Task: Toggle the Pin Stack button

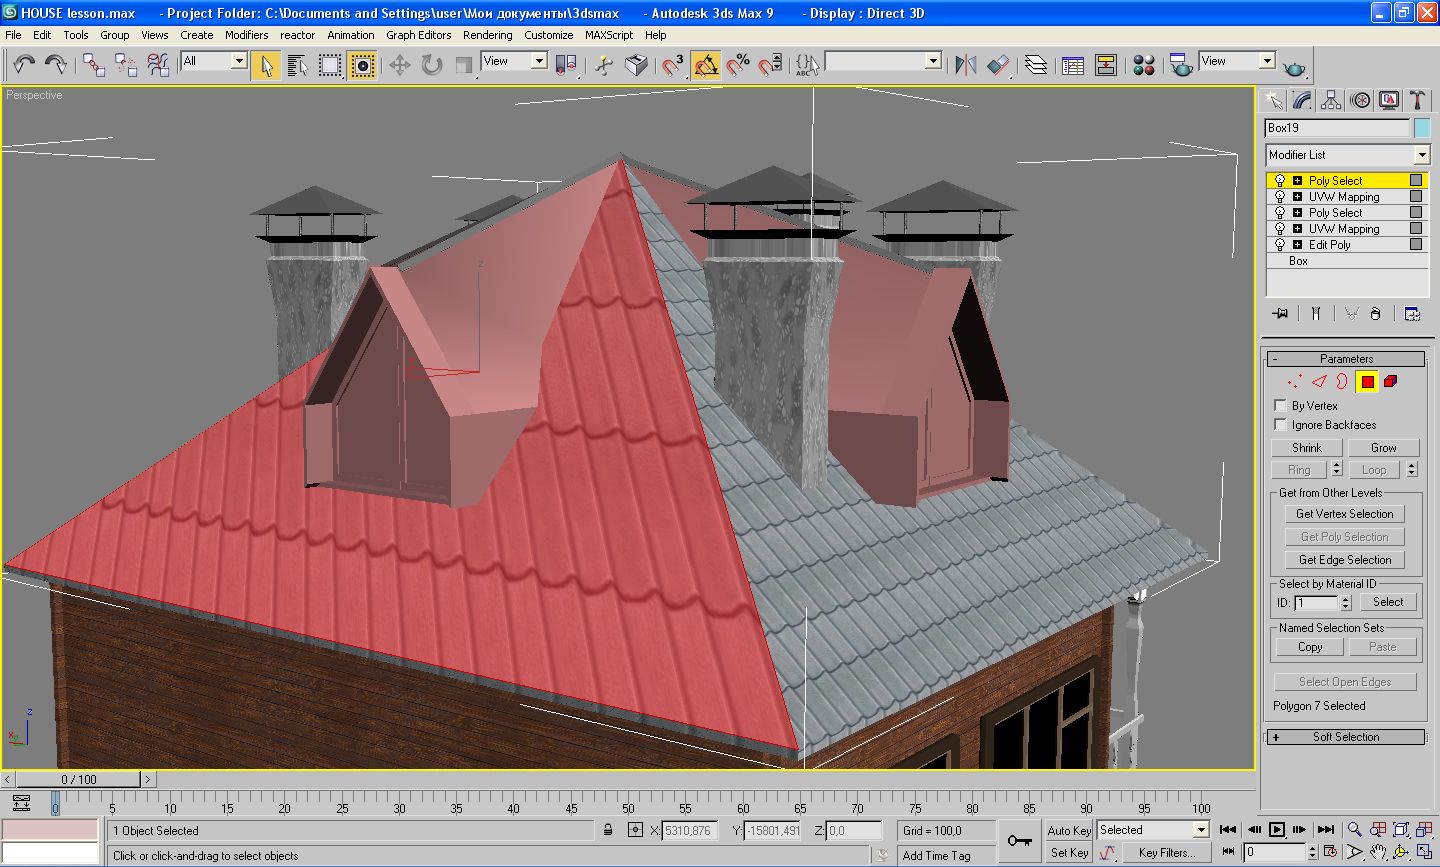Action: (1280, 313)
